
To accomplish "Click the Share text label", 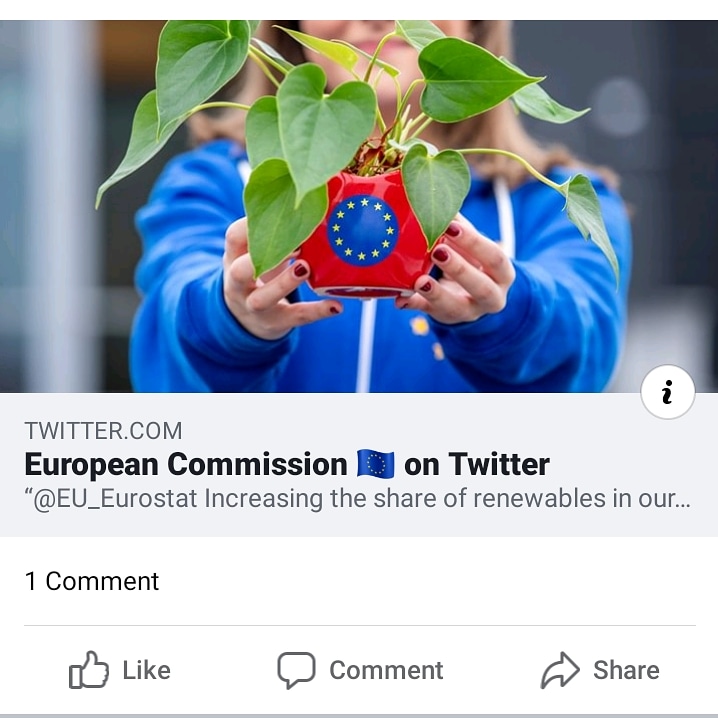I will pos(626,670).
